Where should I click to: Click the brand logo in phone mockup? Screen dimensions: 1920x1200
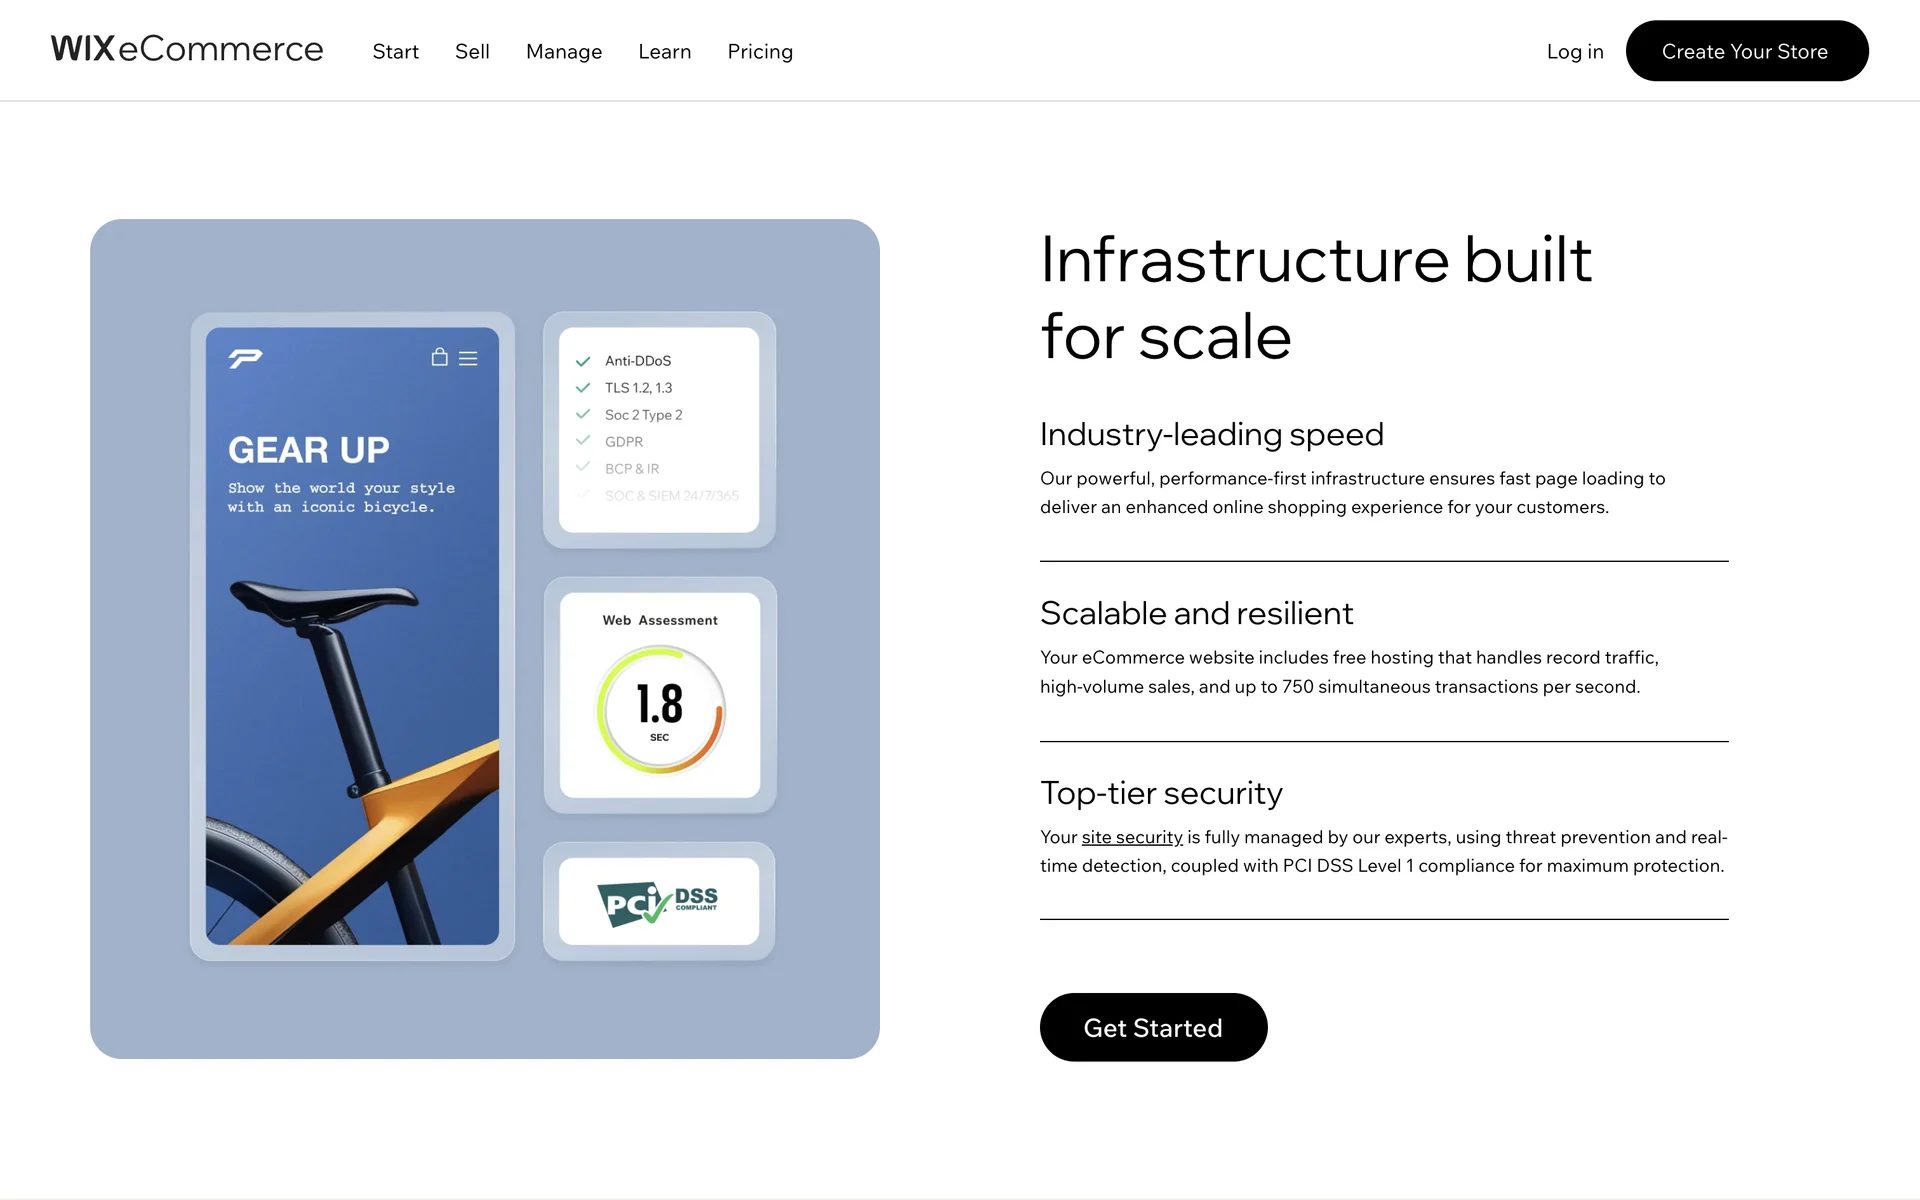click(x=245, y=358)
